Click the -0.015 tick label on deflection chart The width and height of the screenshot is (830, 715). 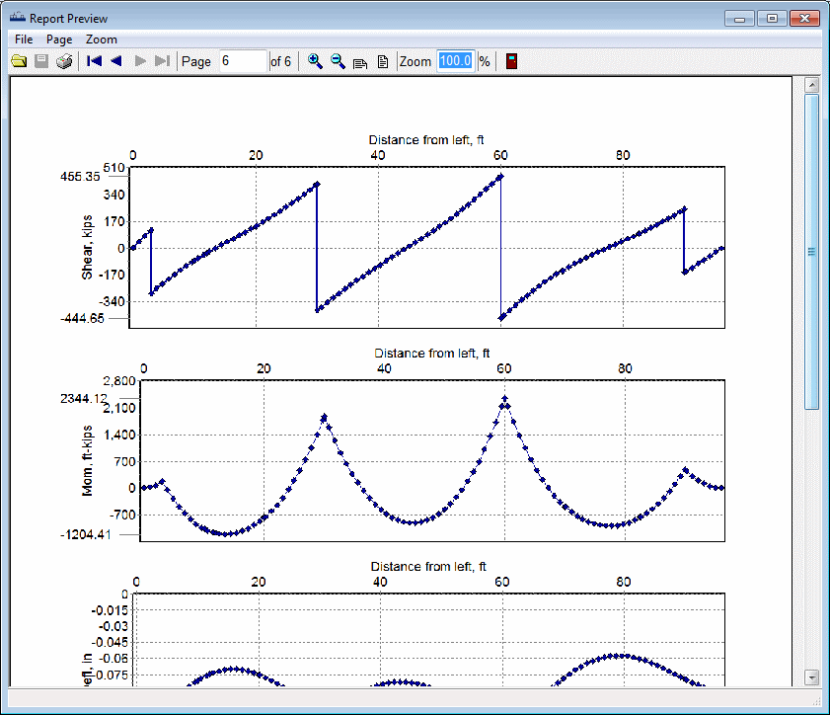tap(110, 610)
